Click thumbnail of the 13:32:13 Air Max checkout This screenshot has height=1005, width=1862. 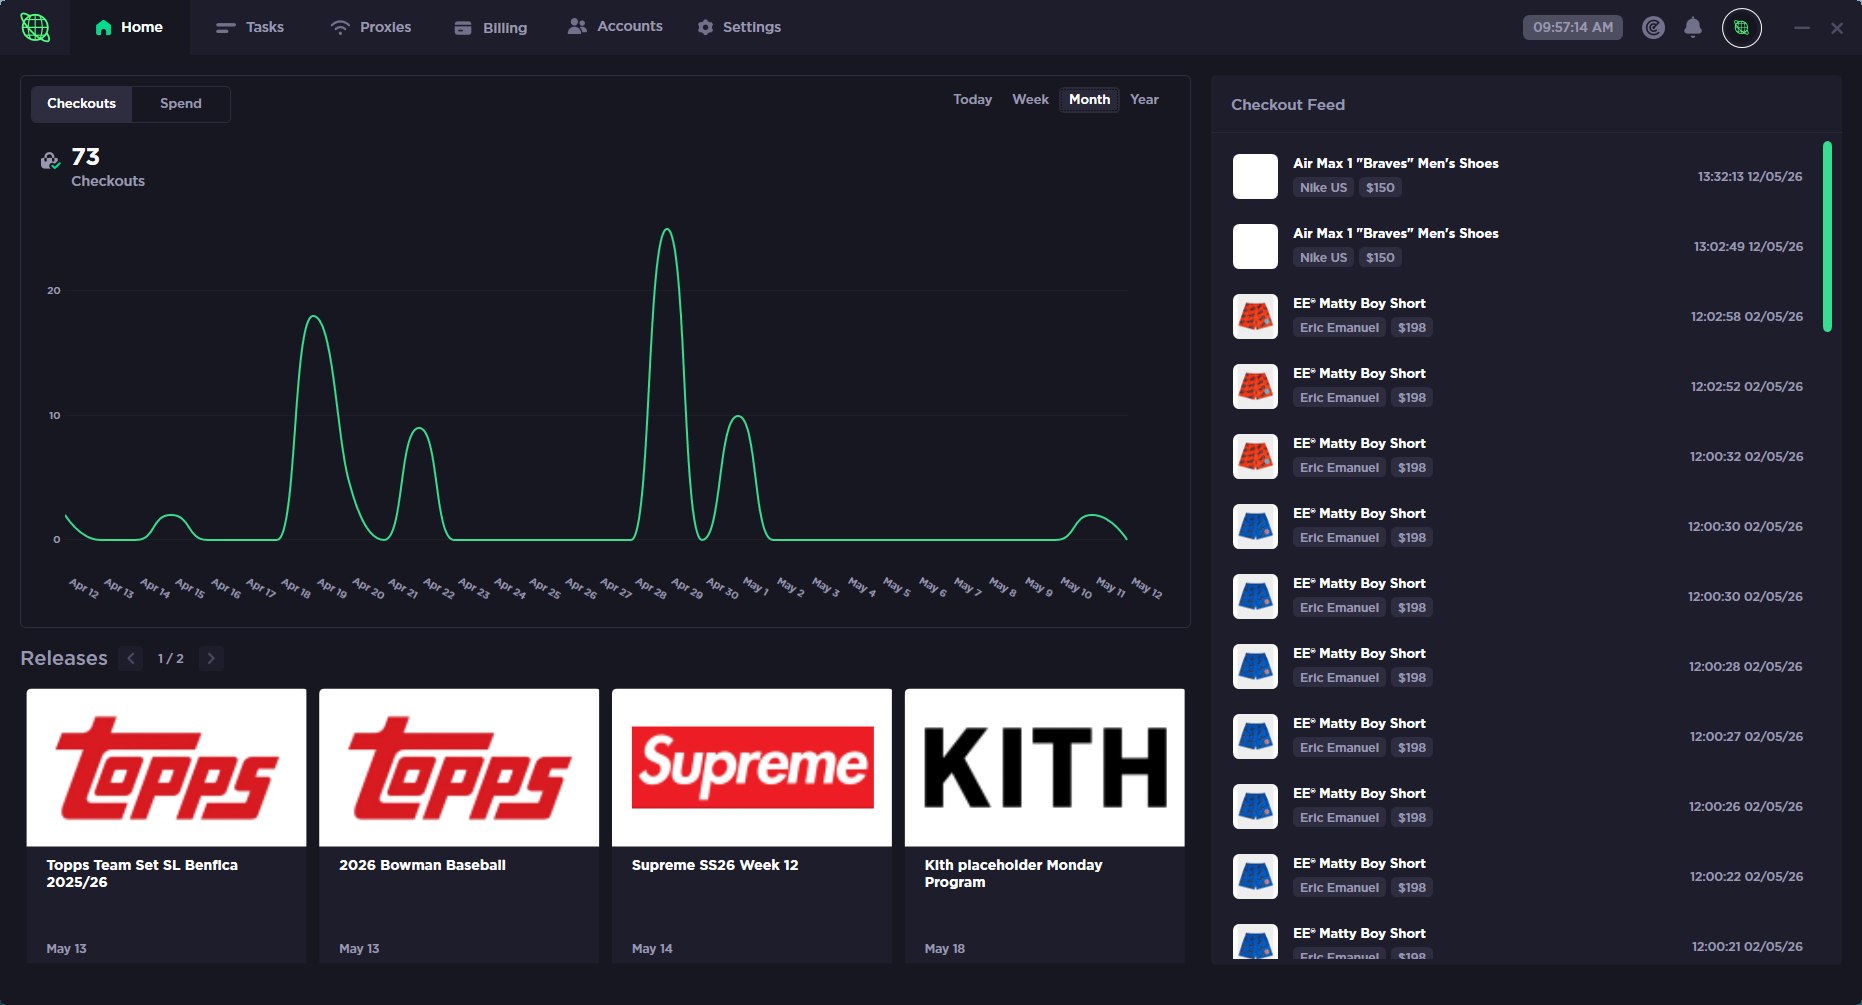click(1255, 177)
